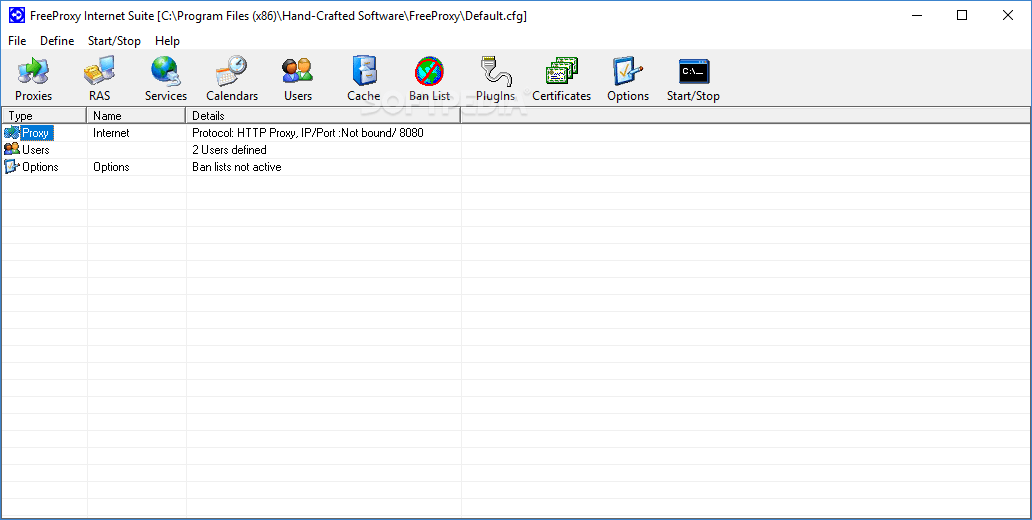The width and height of the screenshot is (1032, 520).
Task: Click the '2 Users defined' details text
Action: tap(229, 150)
